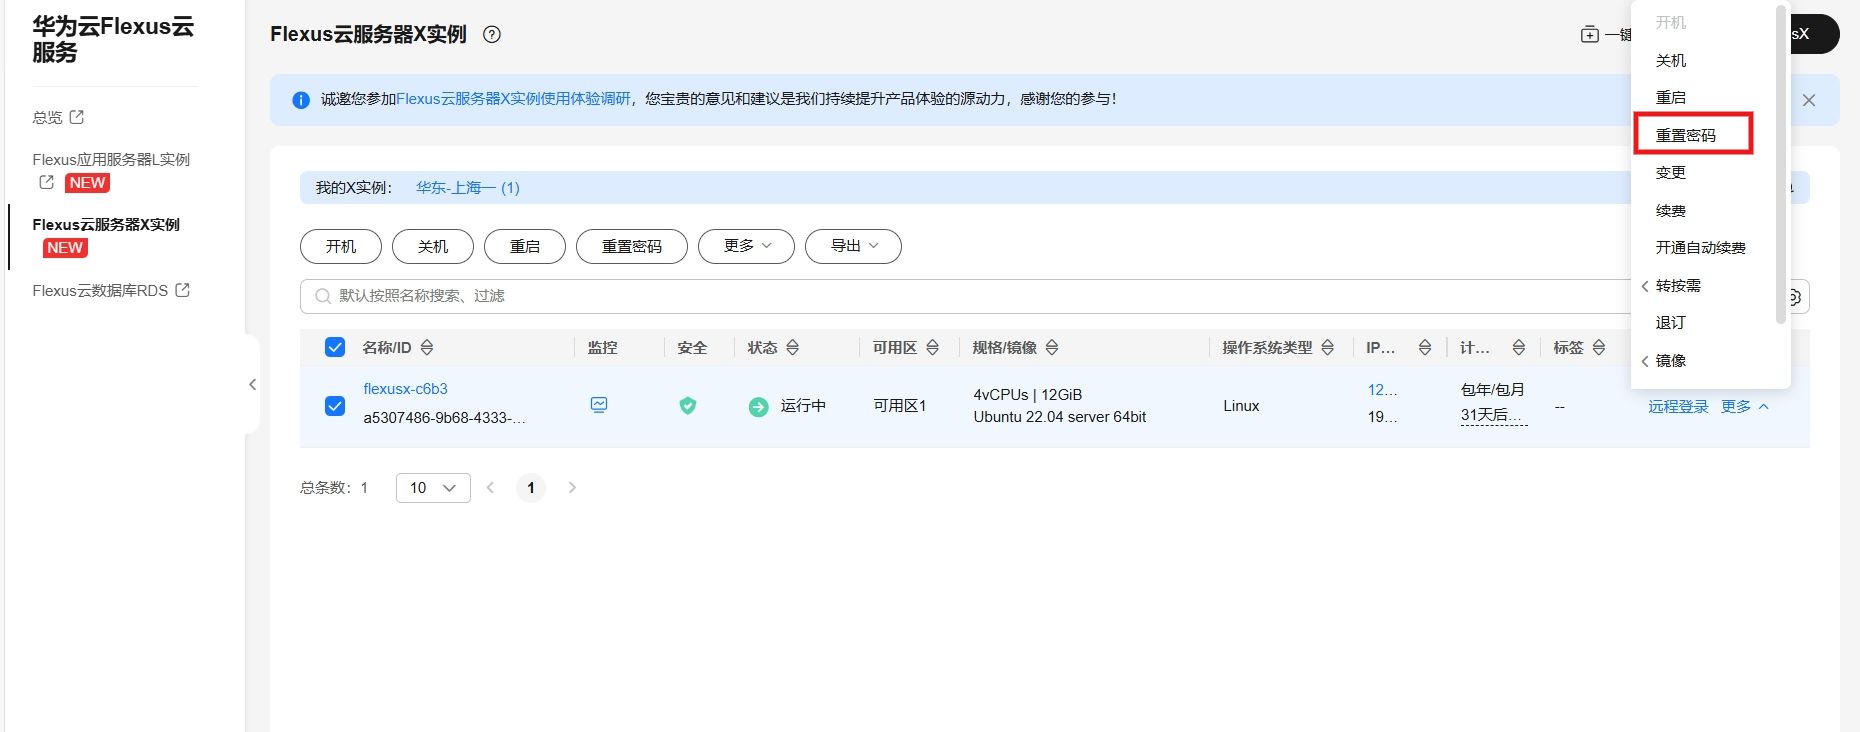Expand the 镜像 submenu
The width and height of the screenshot is (1860, 732).
click(x=1664, y=361)
